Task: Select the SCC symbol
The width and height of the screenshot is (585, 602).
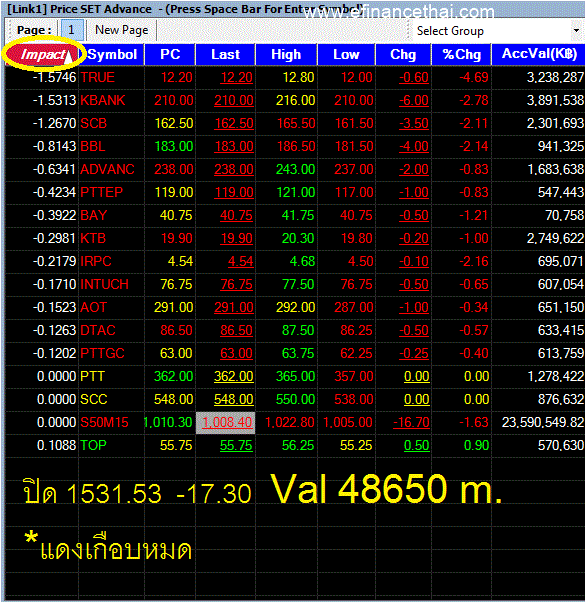Action: 94,400
